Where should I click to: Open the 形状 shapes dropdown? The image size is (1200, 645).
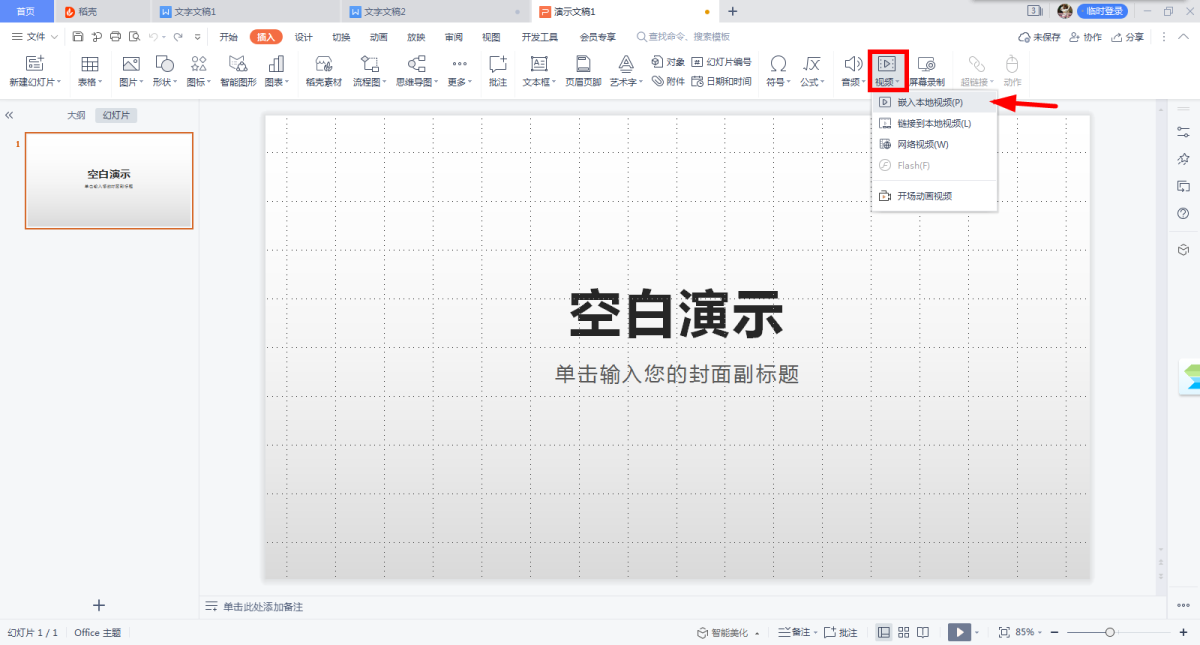164,82
